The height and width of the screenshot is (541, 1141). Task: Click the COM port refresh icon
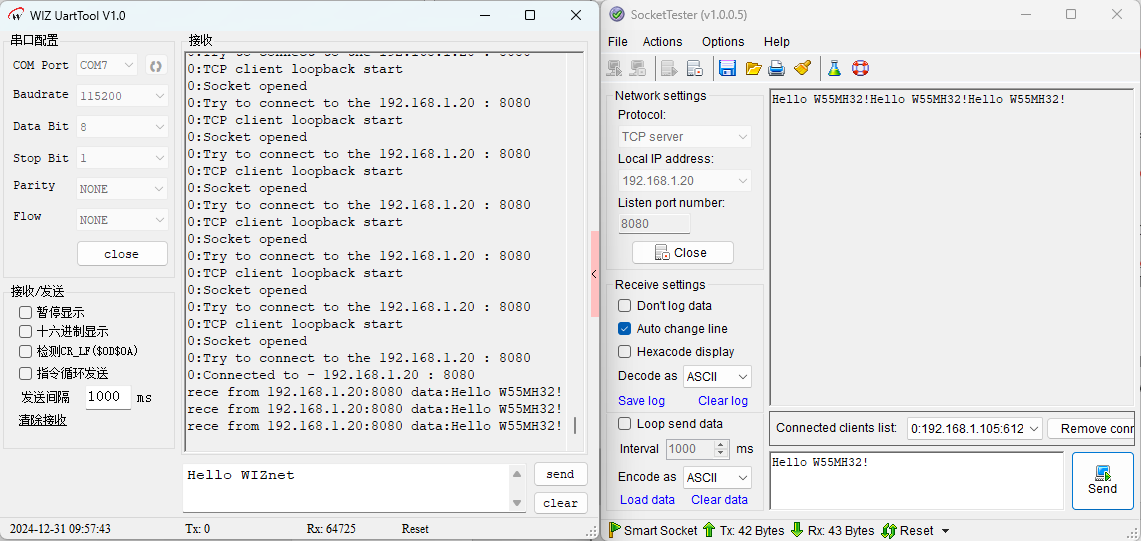point(156,66)
